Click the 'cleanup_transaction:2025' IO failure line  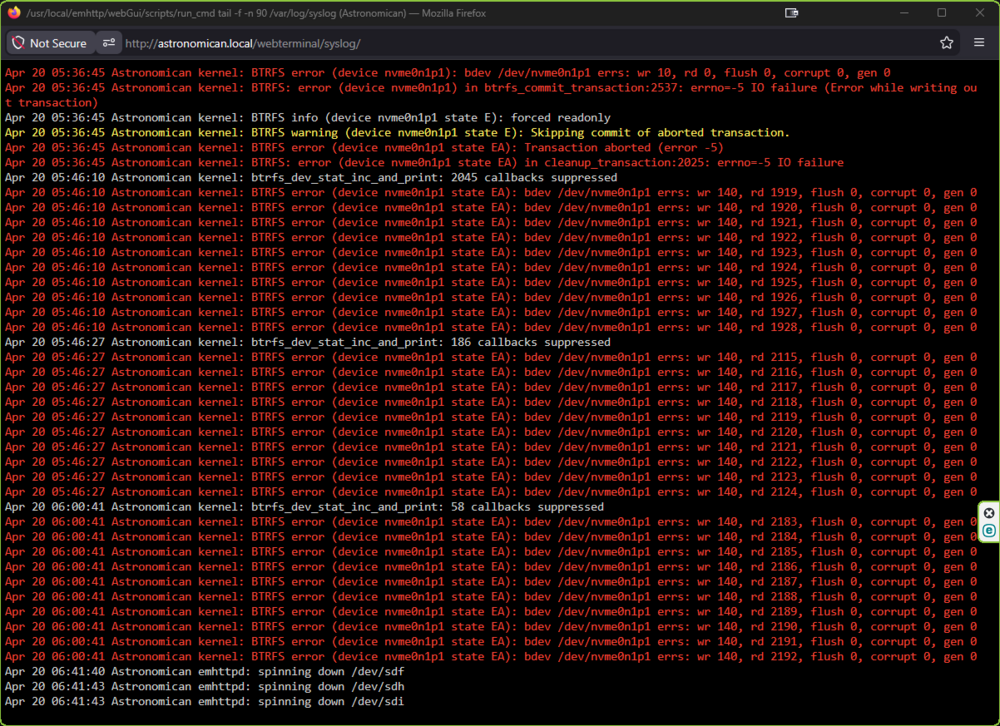(424, 163)
